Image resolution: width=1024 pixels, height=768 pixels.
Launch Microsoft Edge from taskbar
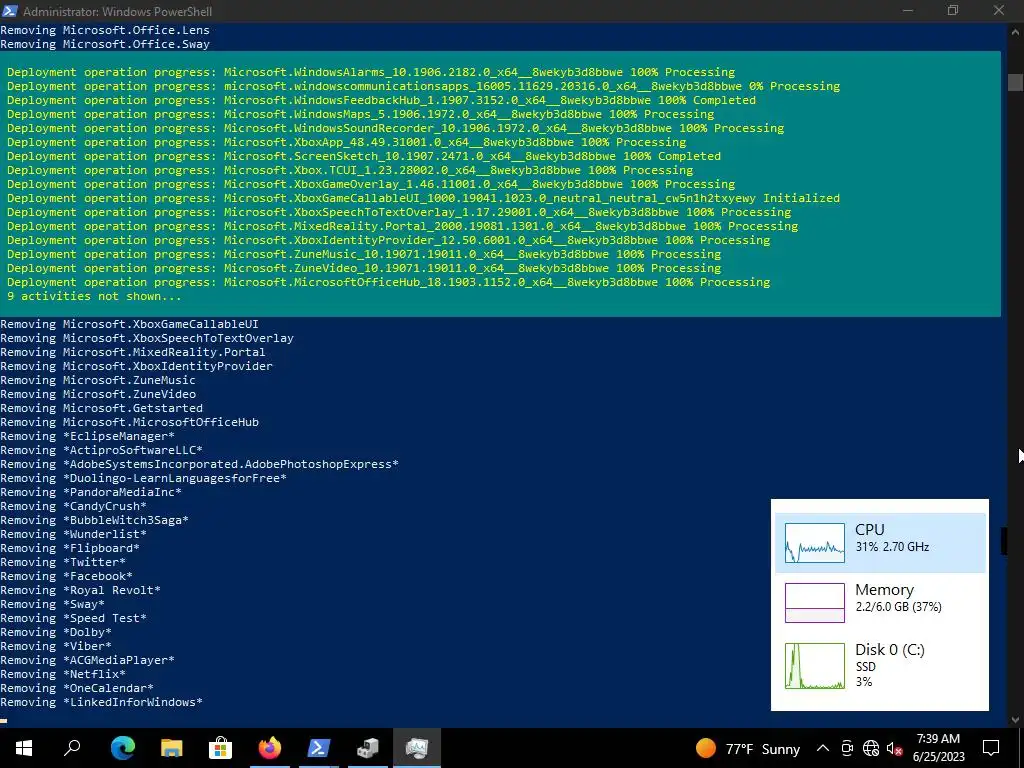[122, 748]
